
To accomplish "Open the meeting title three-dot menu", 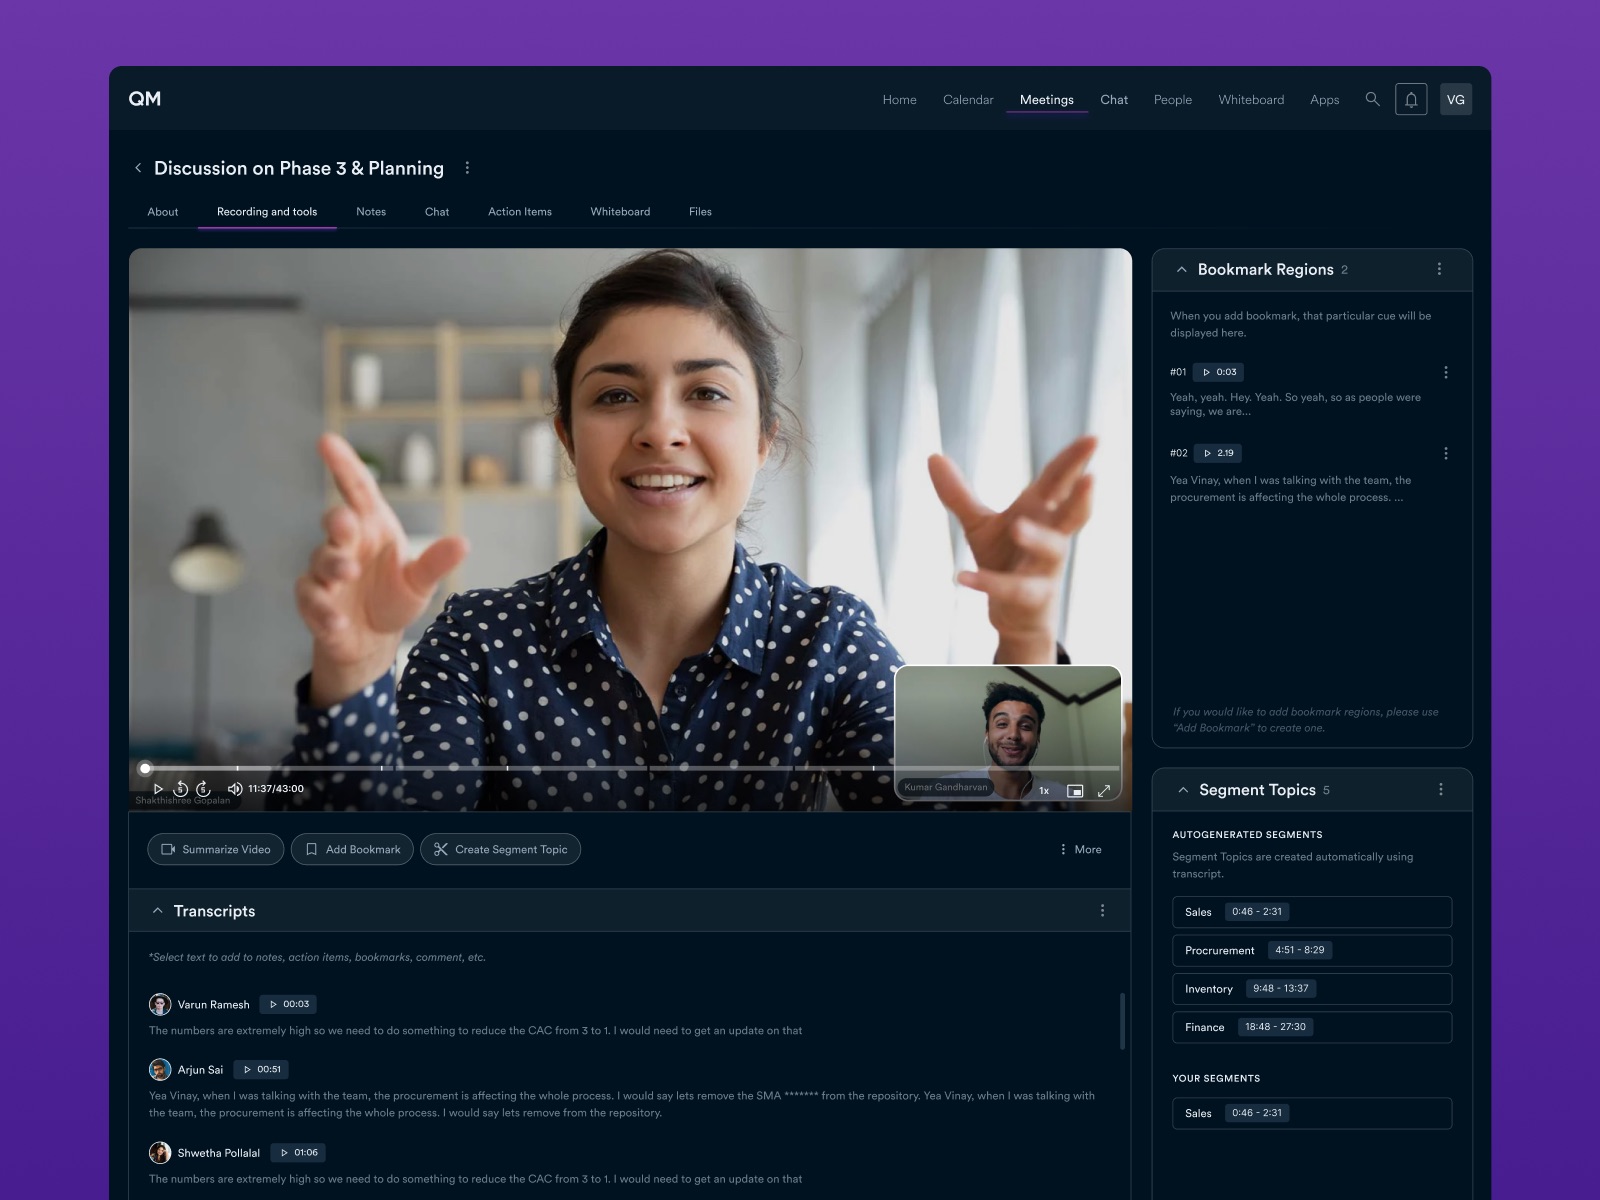I will point(467,168).
